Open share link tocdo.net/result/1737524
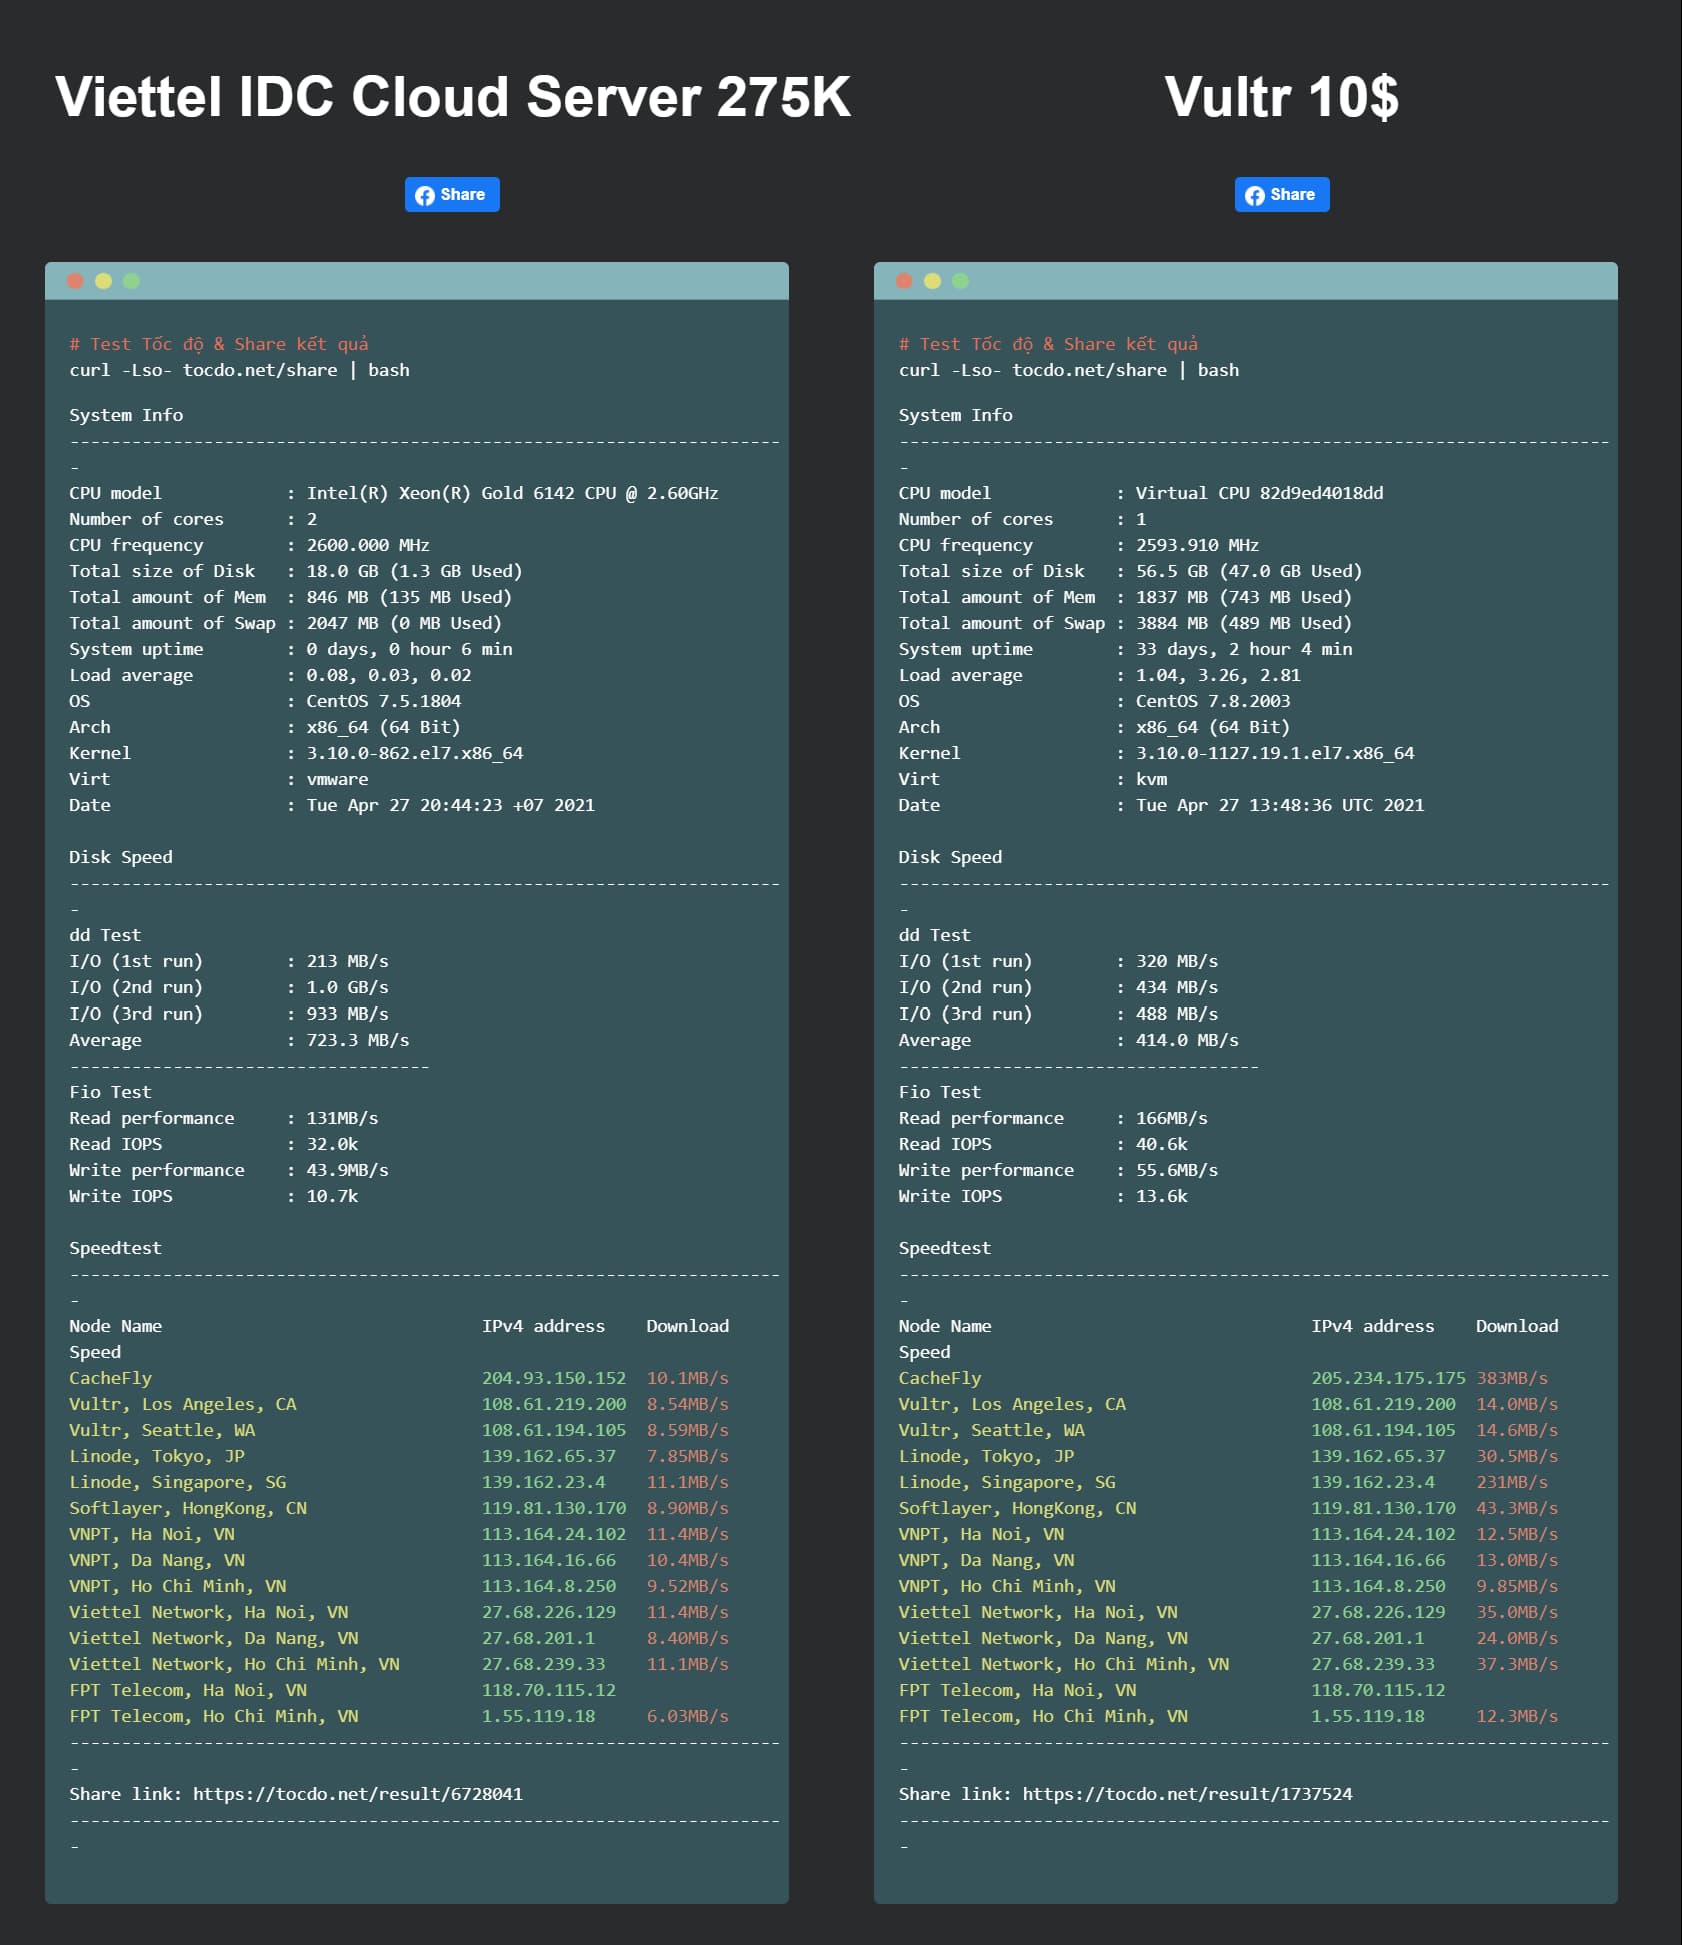 (x=1187, y=1794)
